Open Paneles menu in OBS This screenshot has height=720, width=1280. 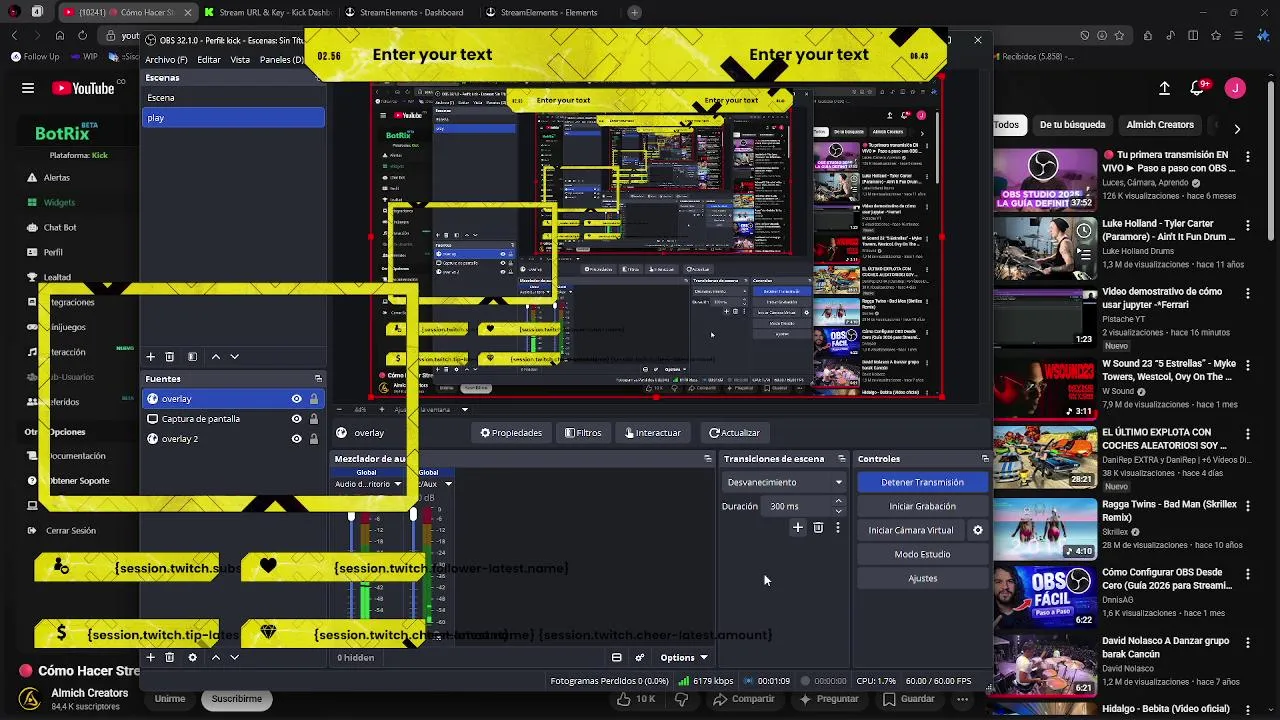coord(281,59)
